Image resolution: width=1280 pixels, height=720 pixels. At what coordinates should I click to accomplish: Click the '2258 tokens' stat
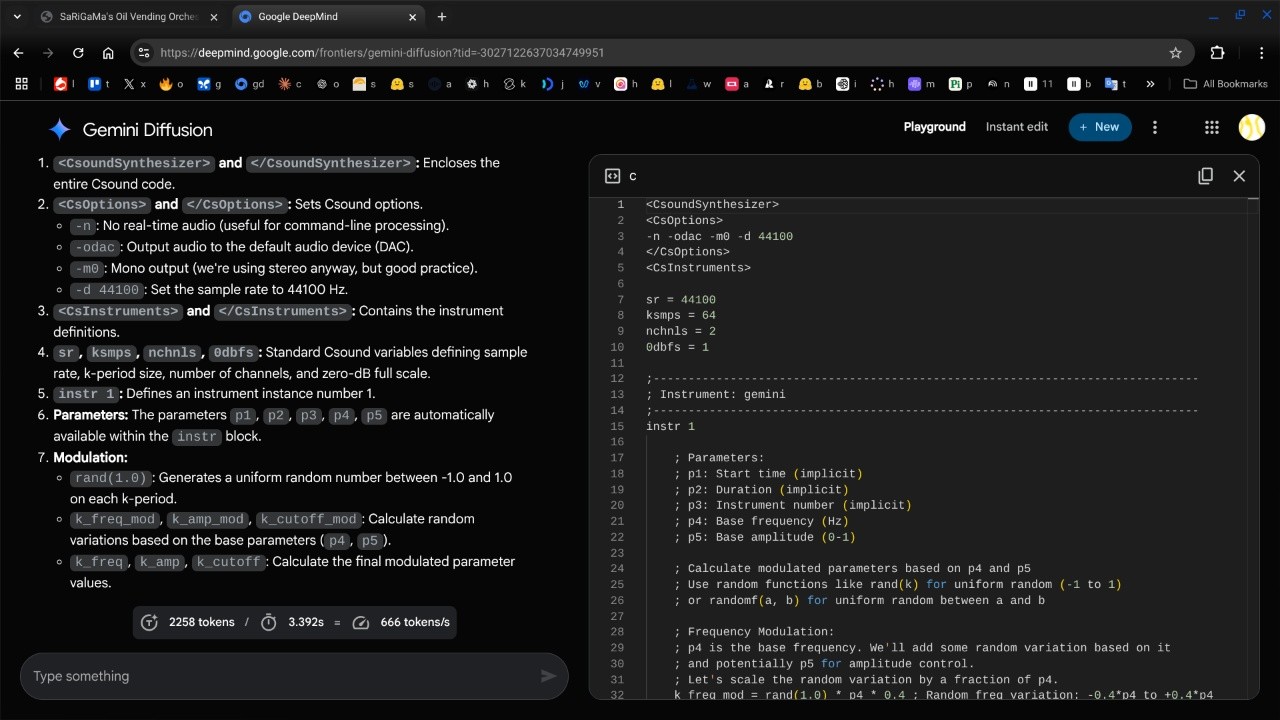[x=188, y=622]
